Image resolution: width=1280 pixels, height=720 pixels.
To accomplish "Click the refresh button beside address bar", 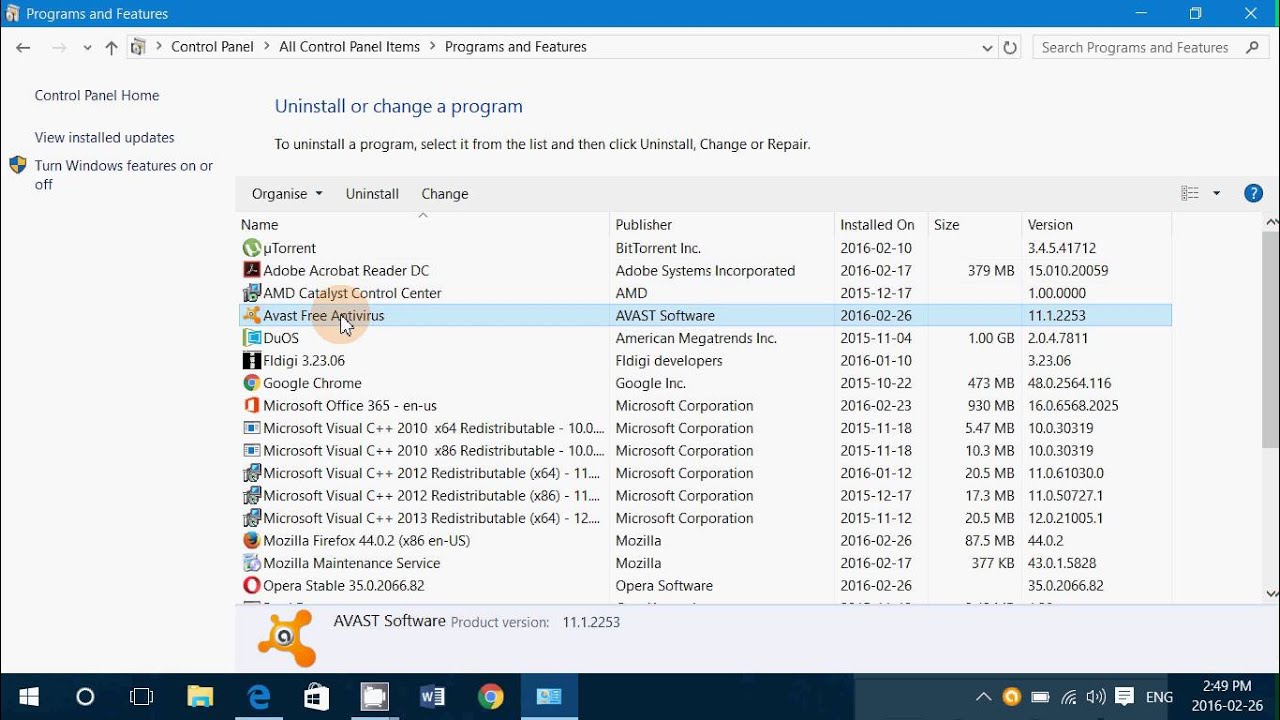I will (x=1010, y=47).
